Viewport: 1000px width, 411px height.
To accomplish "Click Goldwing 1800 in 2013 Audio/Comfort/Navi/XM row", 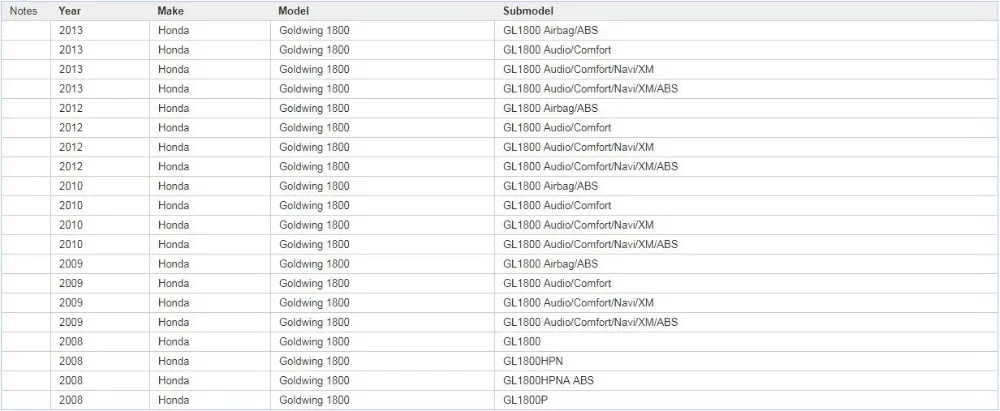I will (314, 69).
